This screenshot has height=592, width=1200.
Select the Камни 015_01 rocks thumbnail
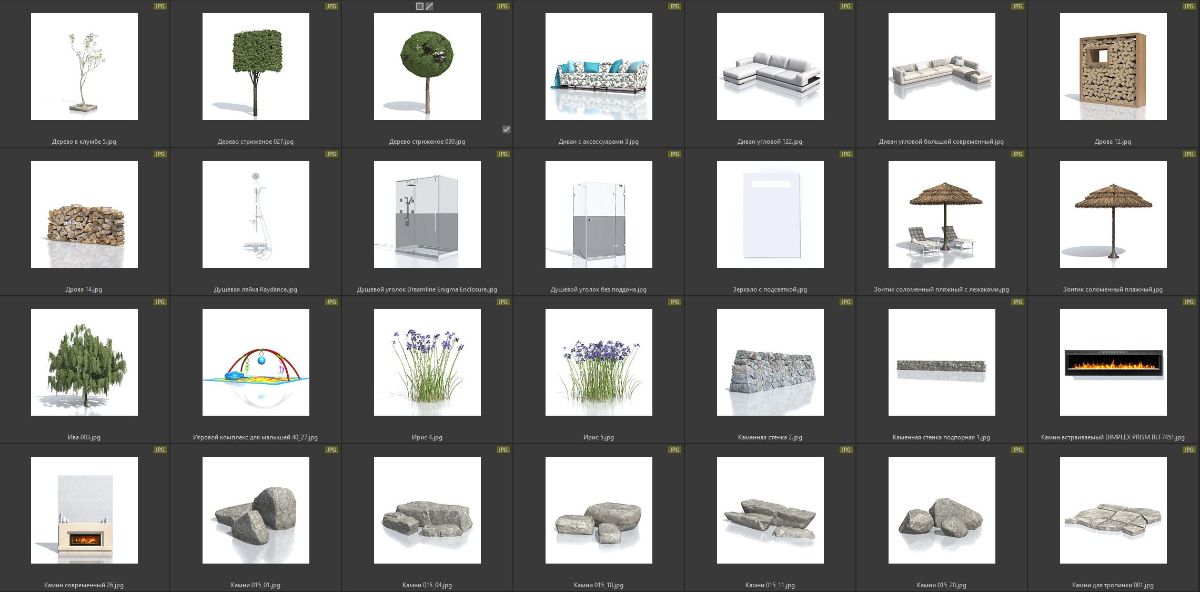(x=256, y=511)
